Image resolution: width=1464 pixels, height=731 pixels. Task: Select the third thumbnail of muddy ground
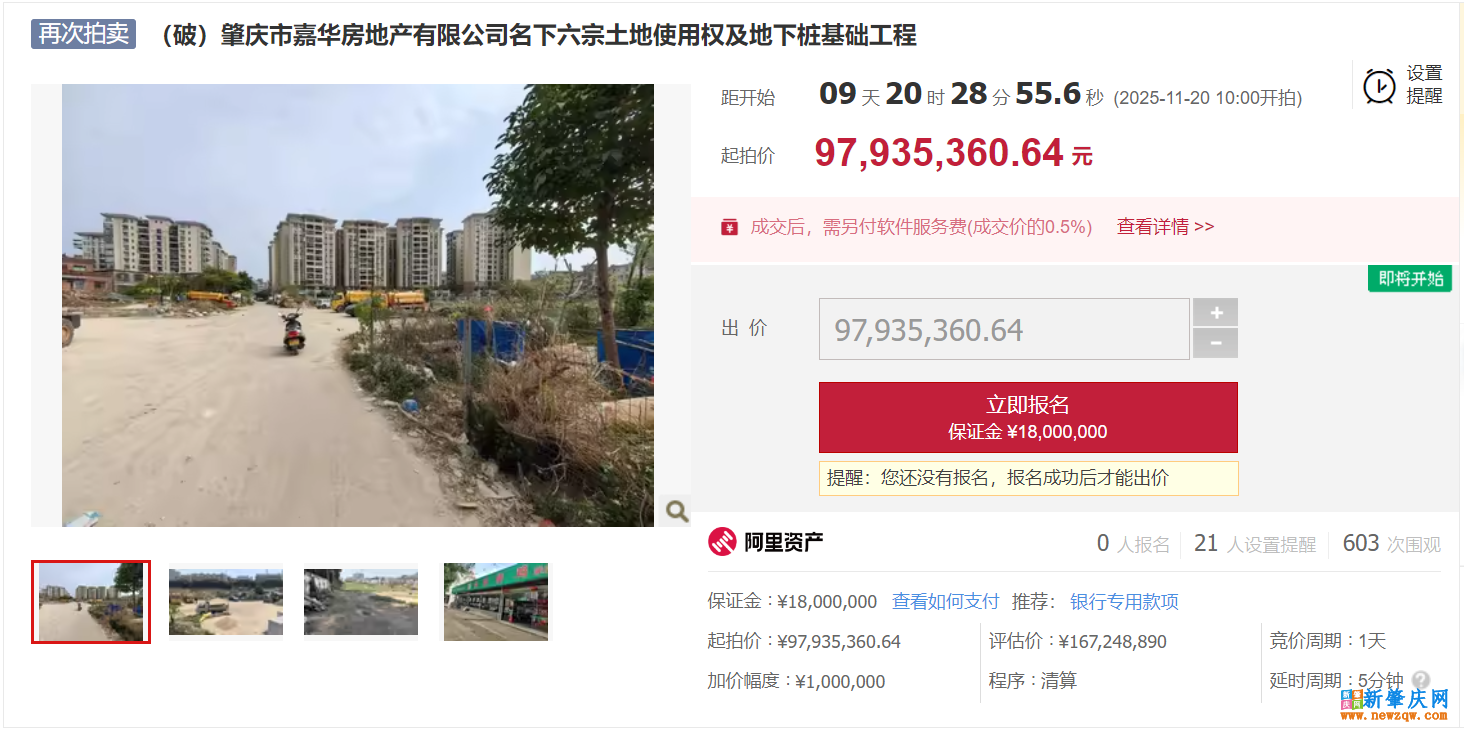click(x=361, y=602)
